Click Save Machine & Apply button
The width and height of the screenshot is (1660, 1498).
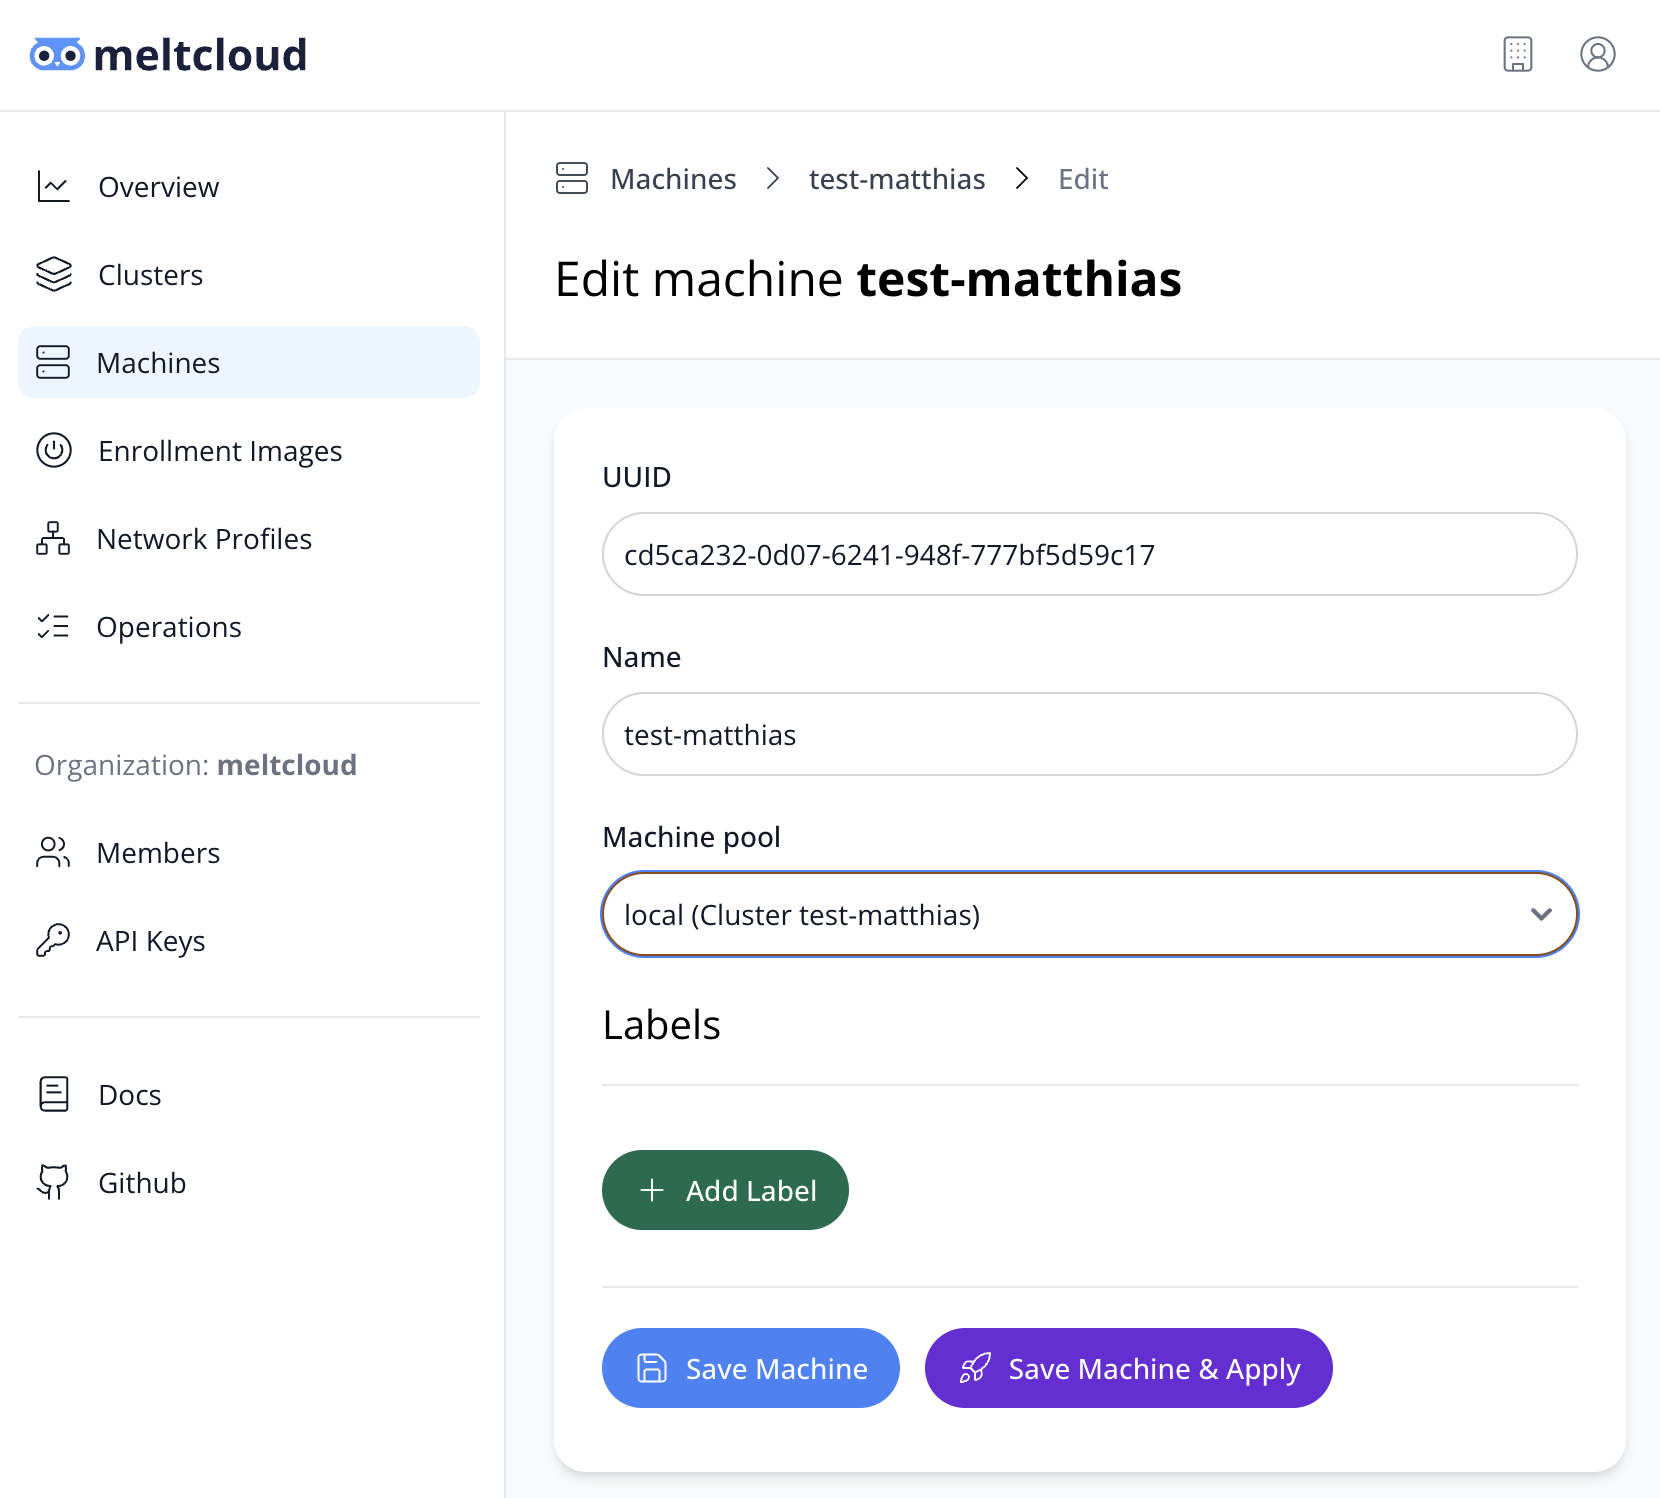point(1128,1368)
